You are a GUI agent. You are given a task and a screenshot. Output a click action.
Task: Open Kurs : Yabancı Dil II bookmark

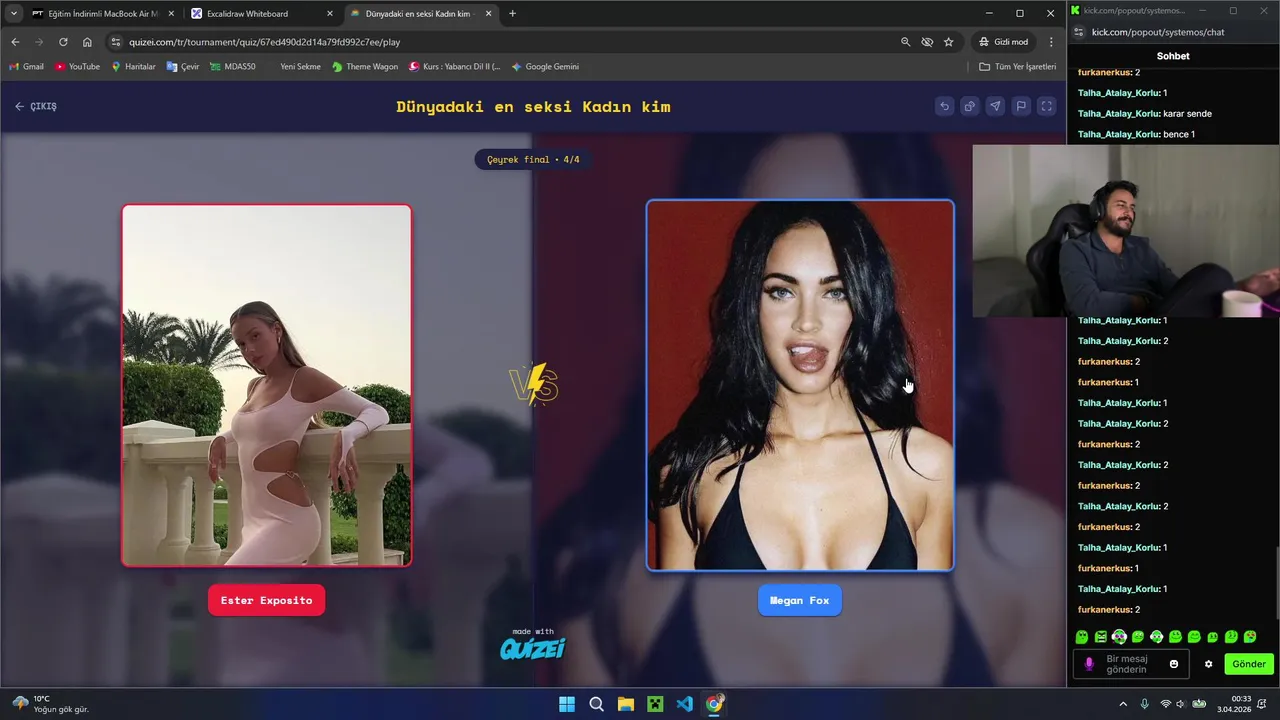[x=455, y=67]
